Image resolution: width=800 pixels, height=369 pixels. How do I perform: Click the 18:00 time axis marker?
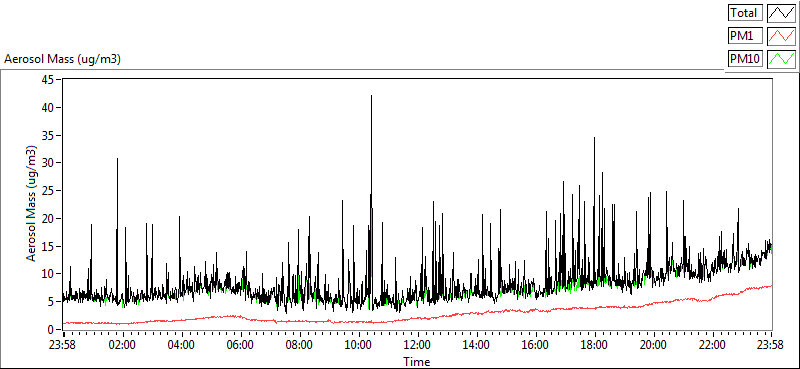(x=594, y=344)
